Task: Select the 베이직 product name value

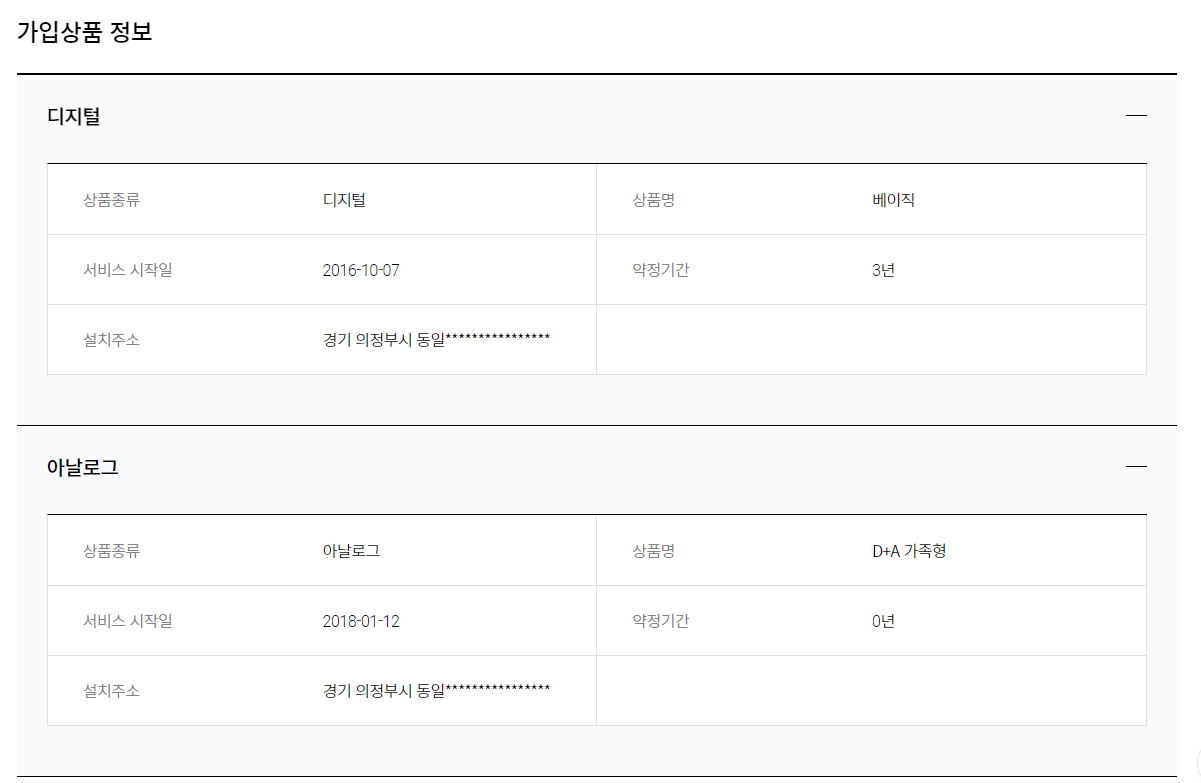Action: tap(893, 200)
